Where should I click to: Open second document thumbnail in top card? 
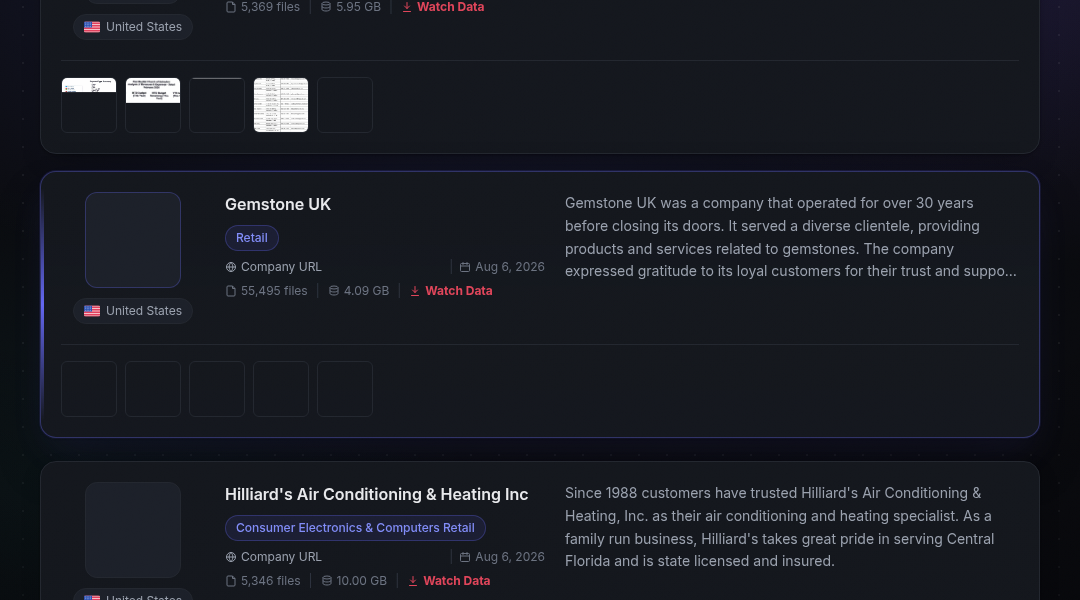pyautogui.click(x=153, y=105)
